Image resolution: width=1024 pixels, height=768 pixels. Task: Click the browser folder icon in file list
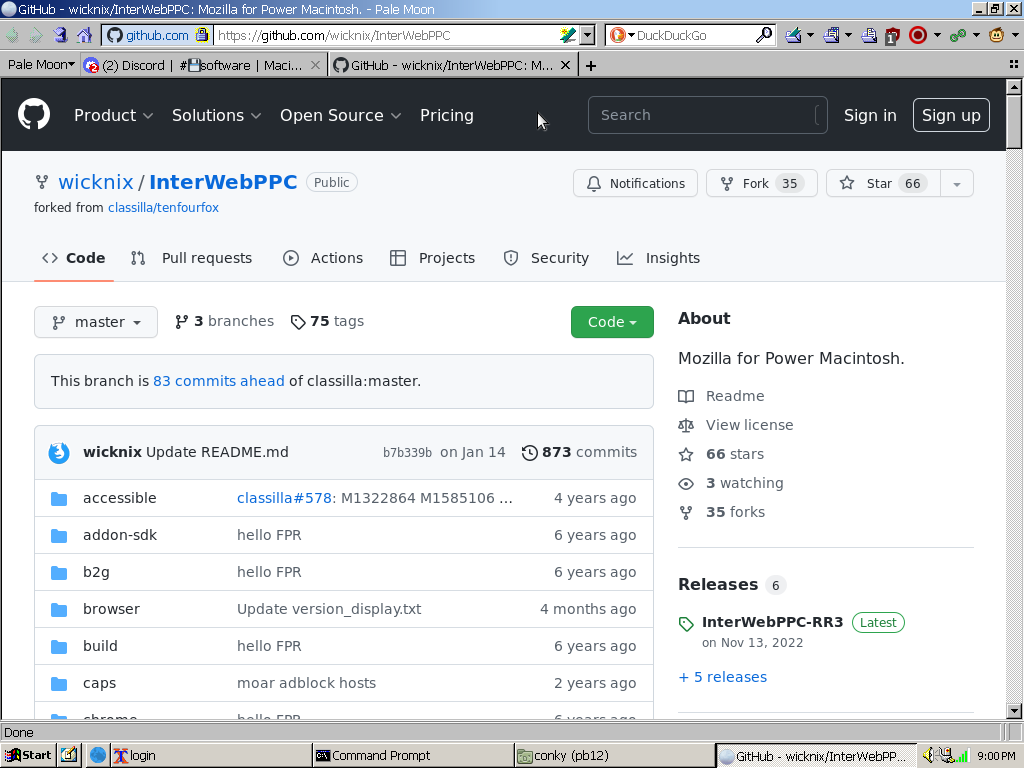[59, 610]
